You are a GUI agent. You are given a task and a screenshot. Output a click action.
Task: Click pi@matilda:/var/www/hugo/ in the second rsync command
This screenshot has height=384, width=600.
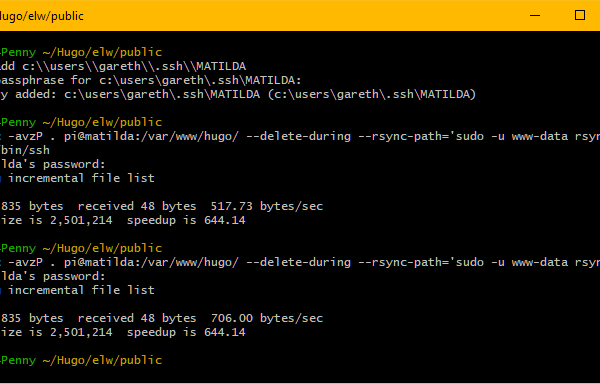tap(151, 262)
